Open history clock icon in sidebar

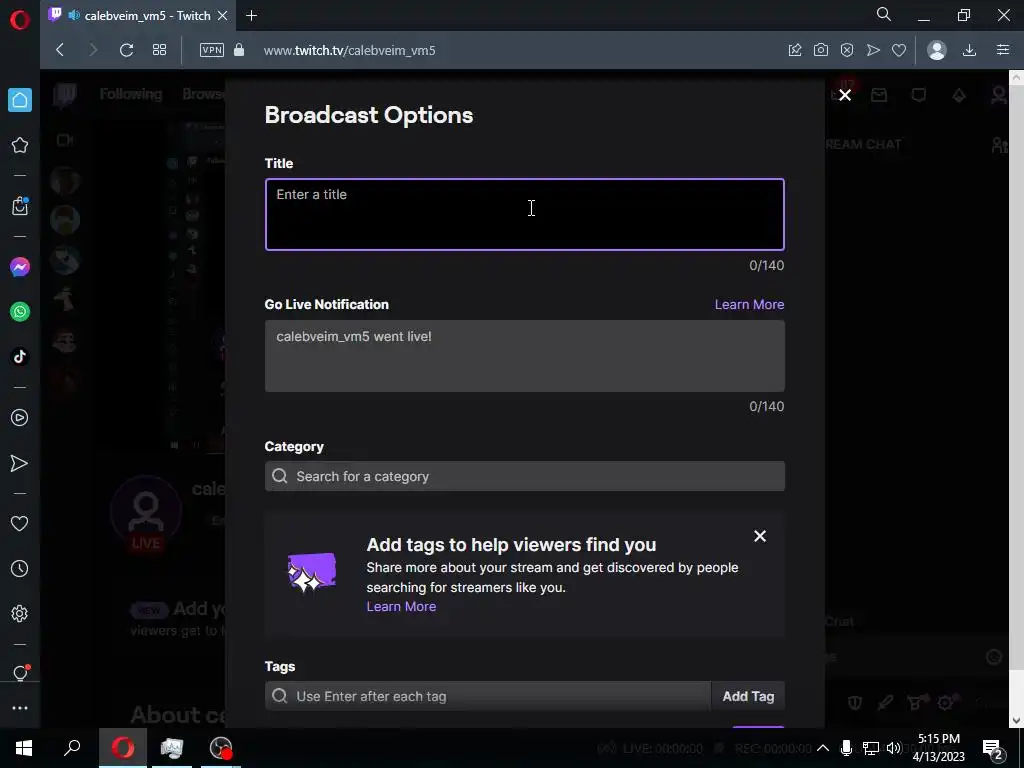(x=20, y=568)
